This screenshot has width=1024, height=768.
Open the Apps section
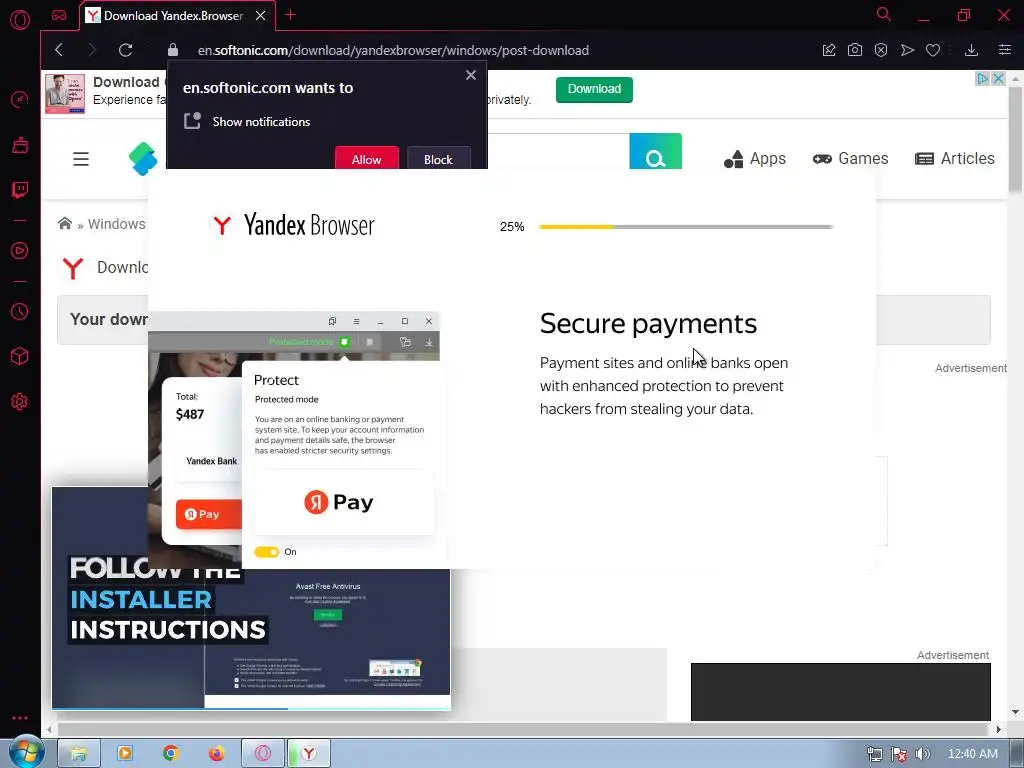[x=755, y=159]
